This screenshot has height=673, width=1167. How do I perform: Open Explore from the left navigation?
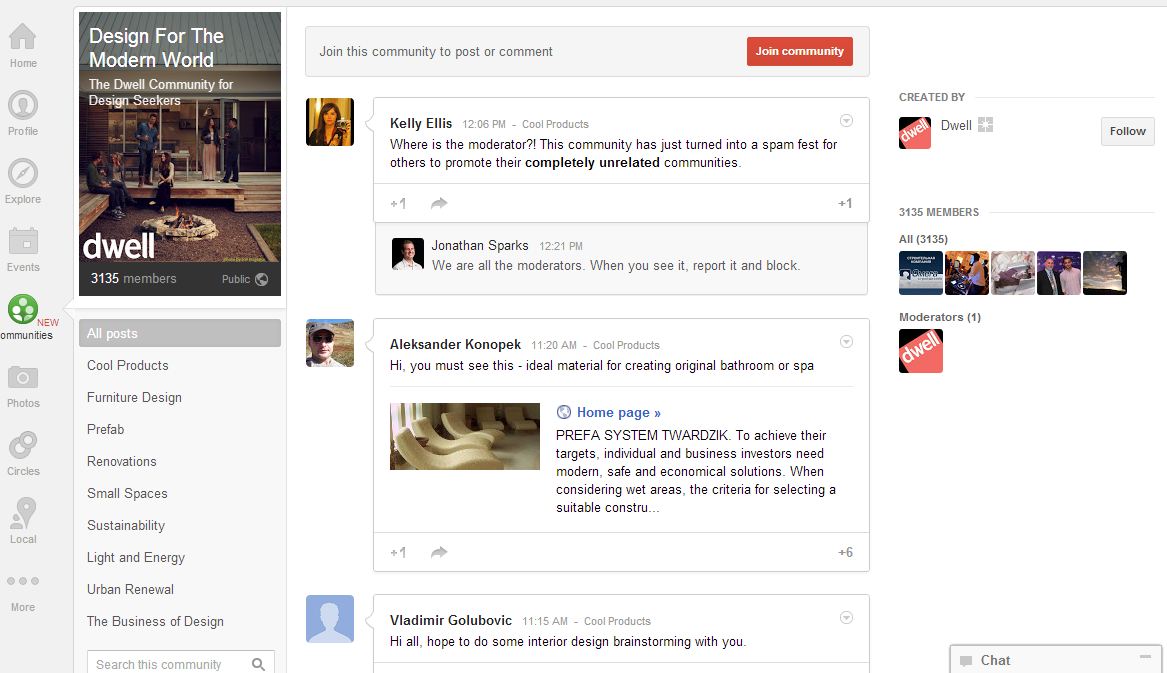[x=22, y=174]
